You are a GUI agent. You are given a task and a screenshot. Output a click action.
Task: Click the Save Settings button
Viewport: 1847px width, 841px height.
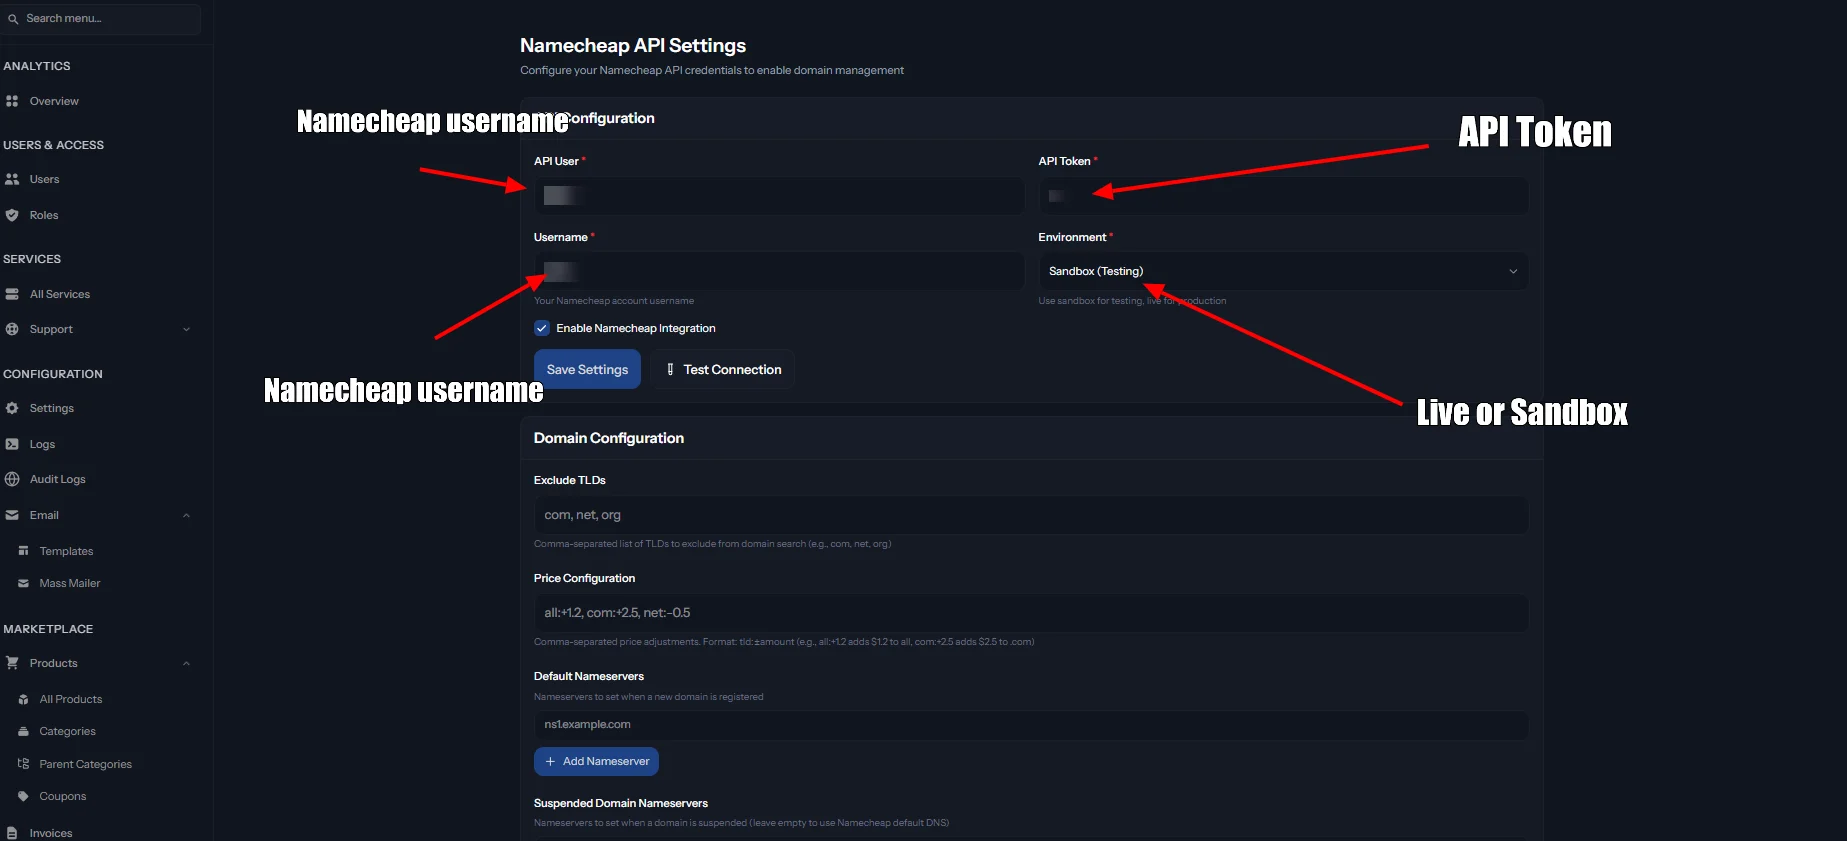pyautogui.click(x=587, y=369)
